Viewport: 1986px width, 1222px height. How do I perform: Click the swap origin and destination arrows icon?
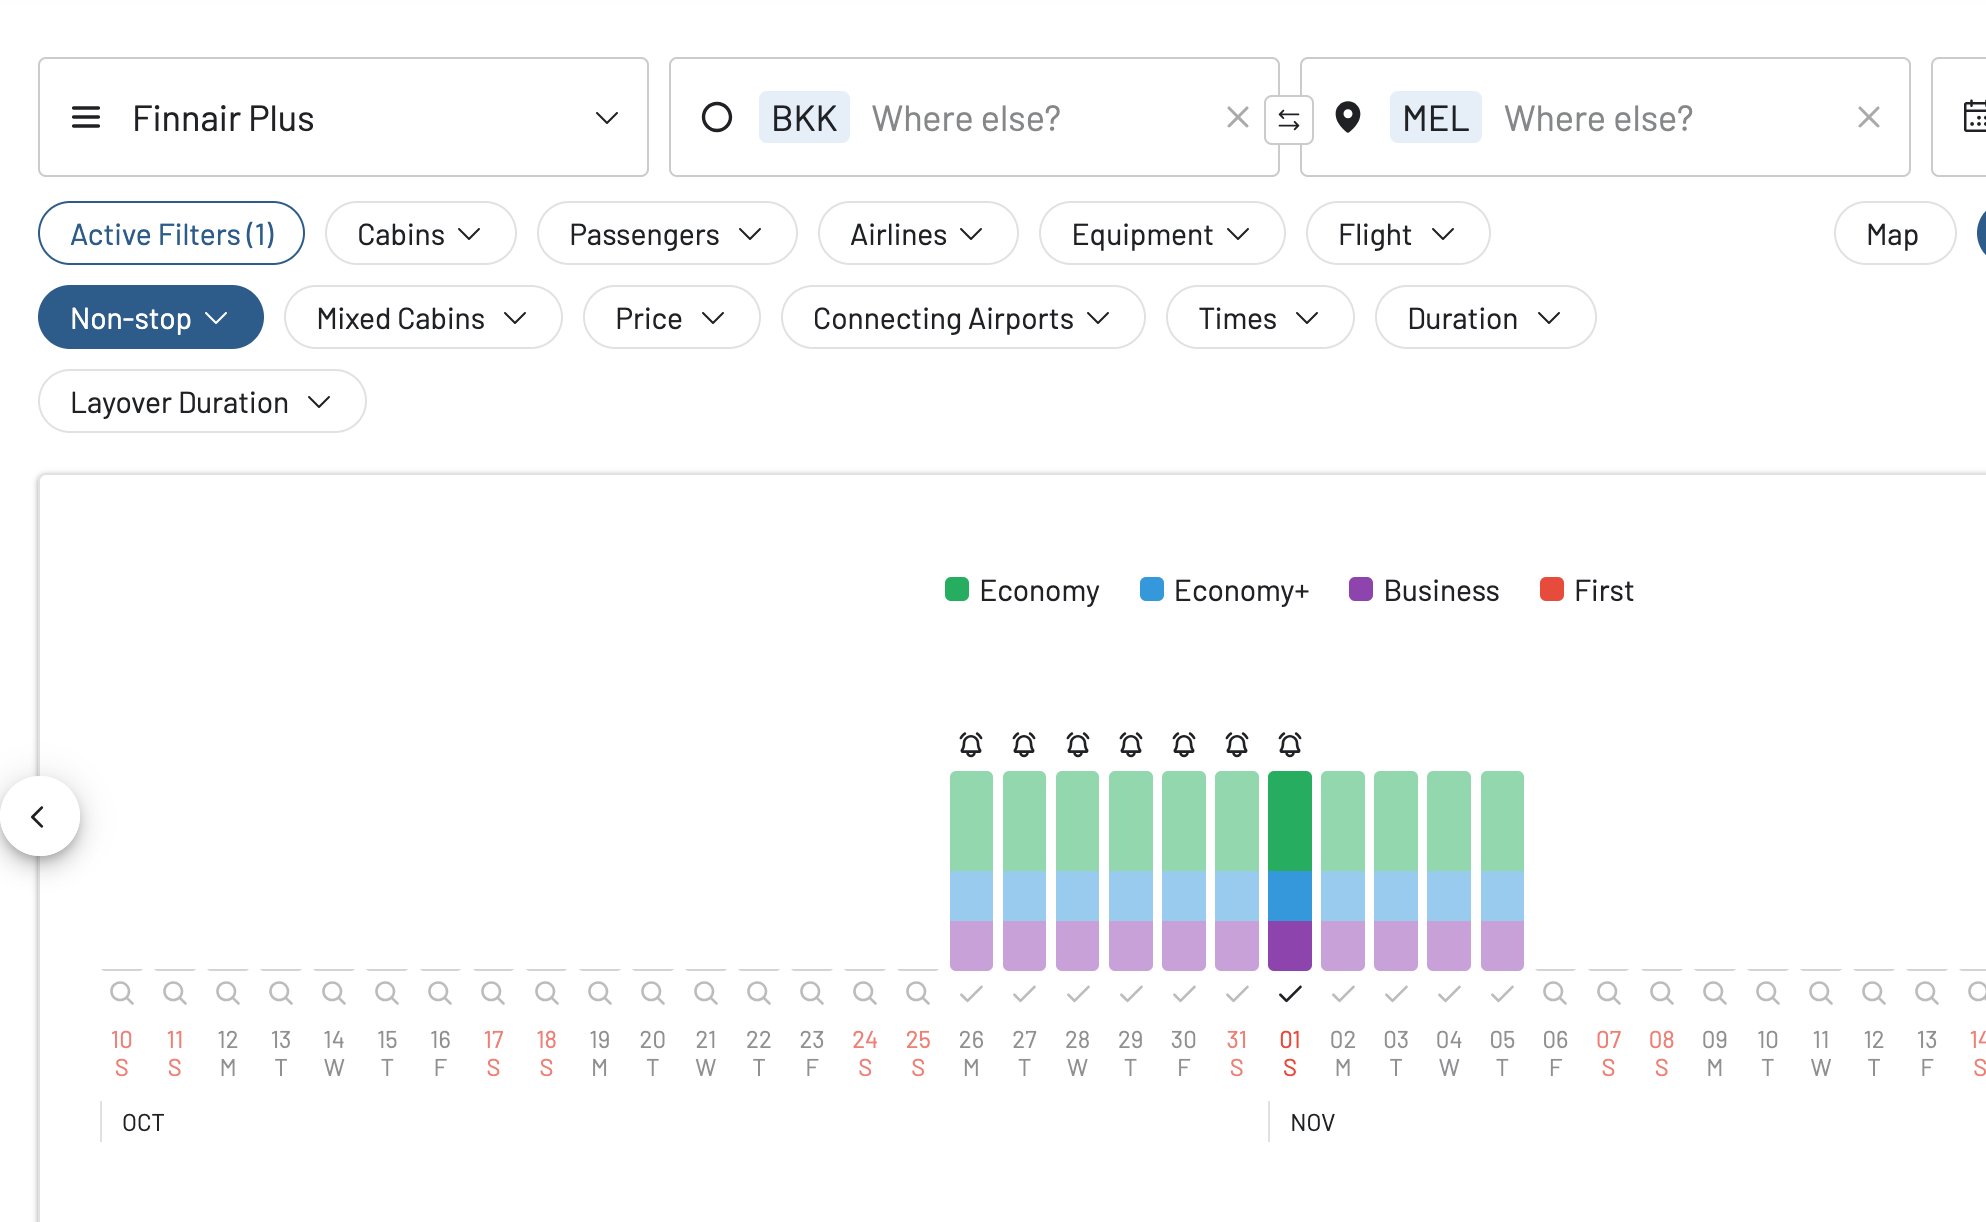[1291, 118]
